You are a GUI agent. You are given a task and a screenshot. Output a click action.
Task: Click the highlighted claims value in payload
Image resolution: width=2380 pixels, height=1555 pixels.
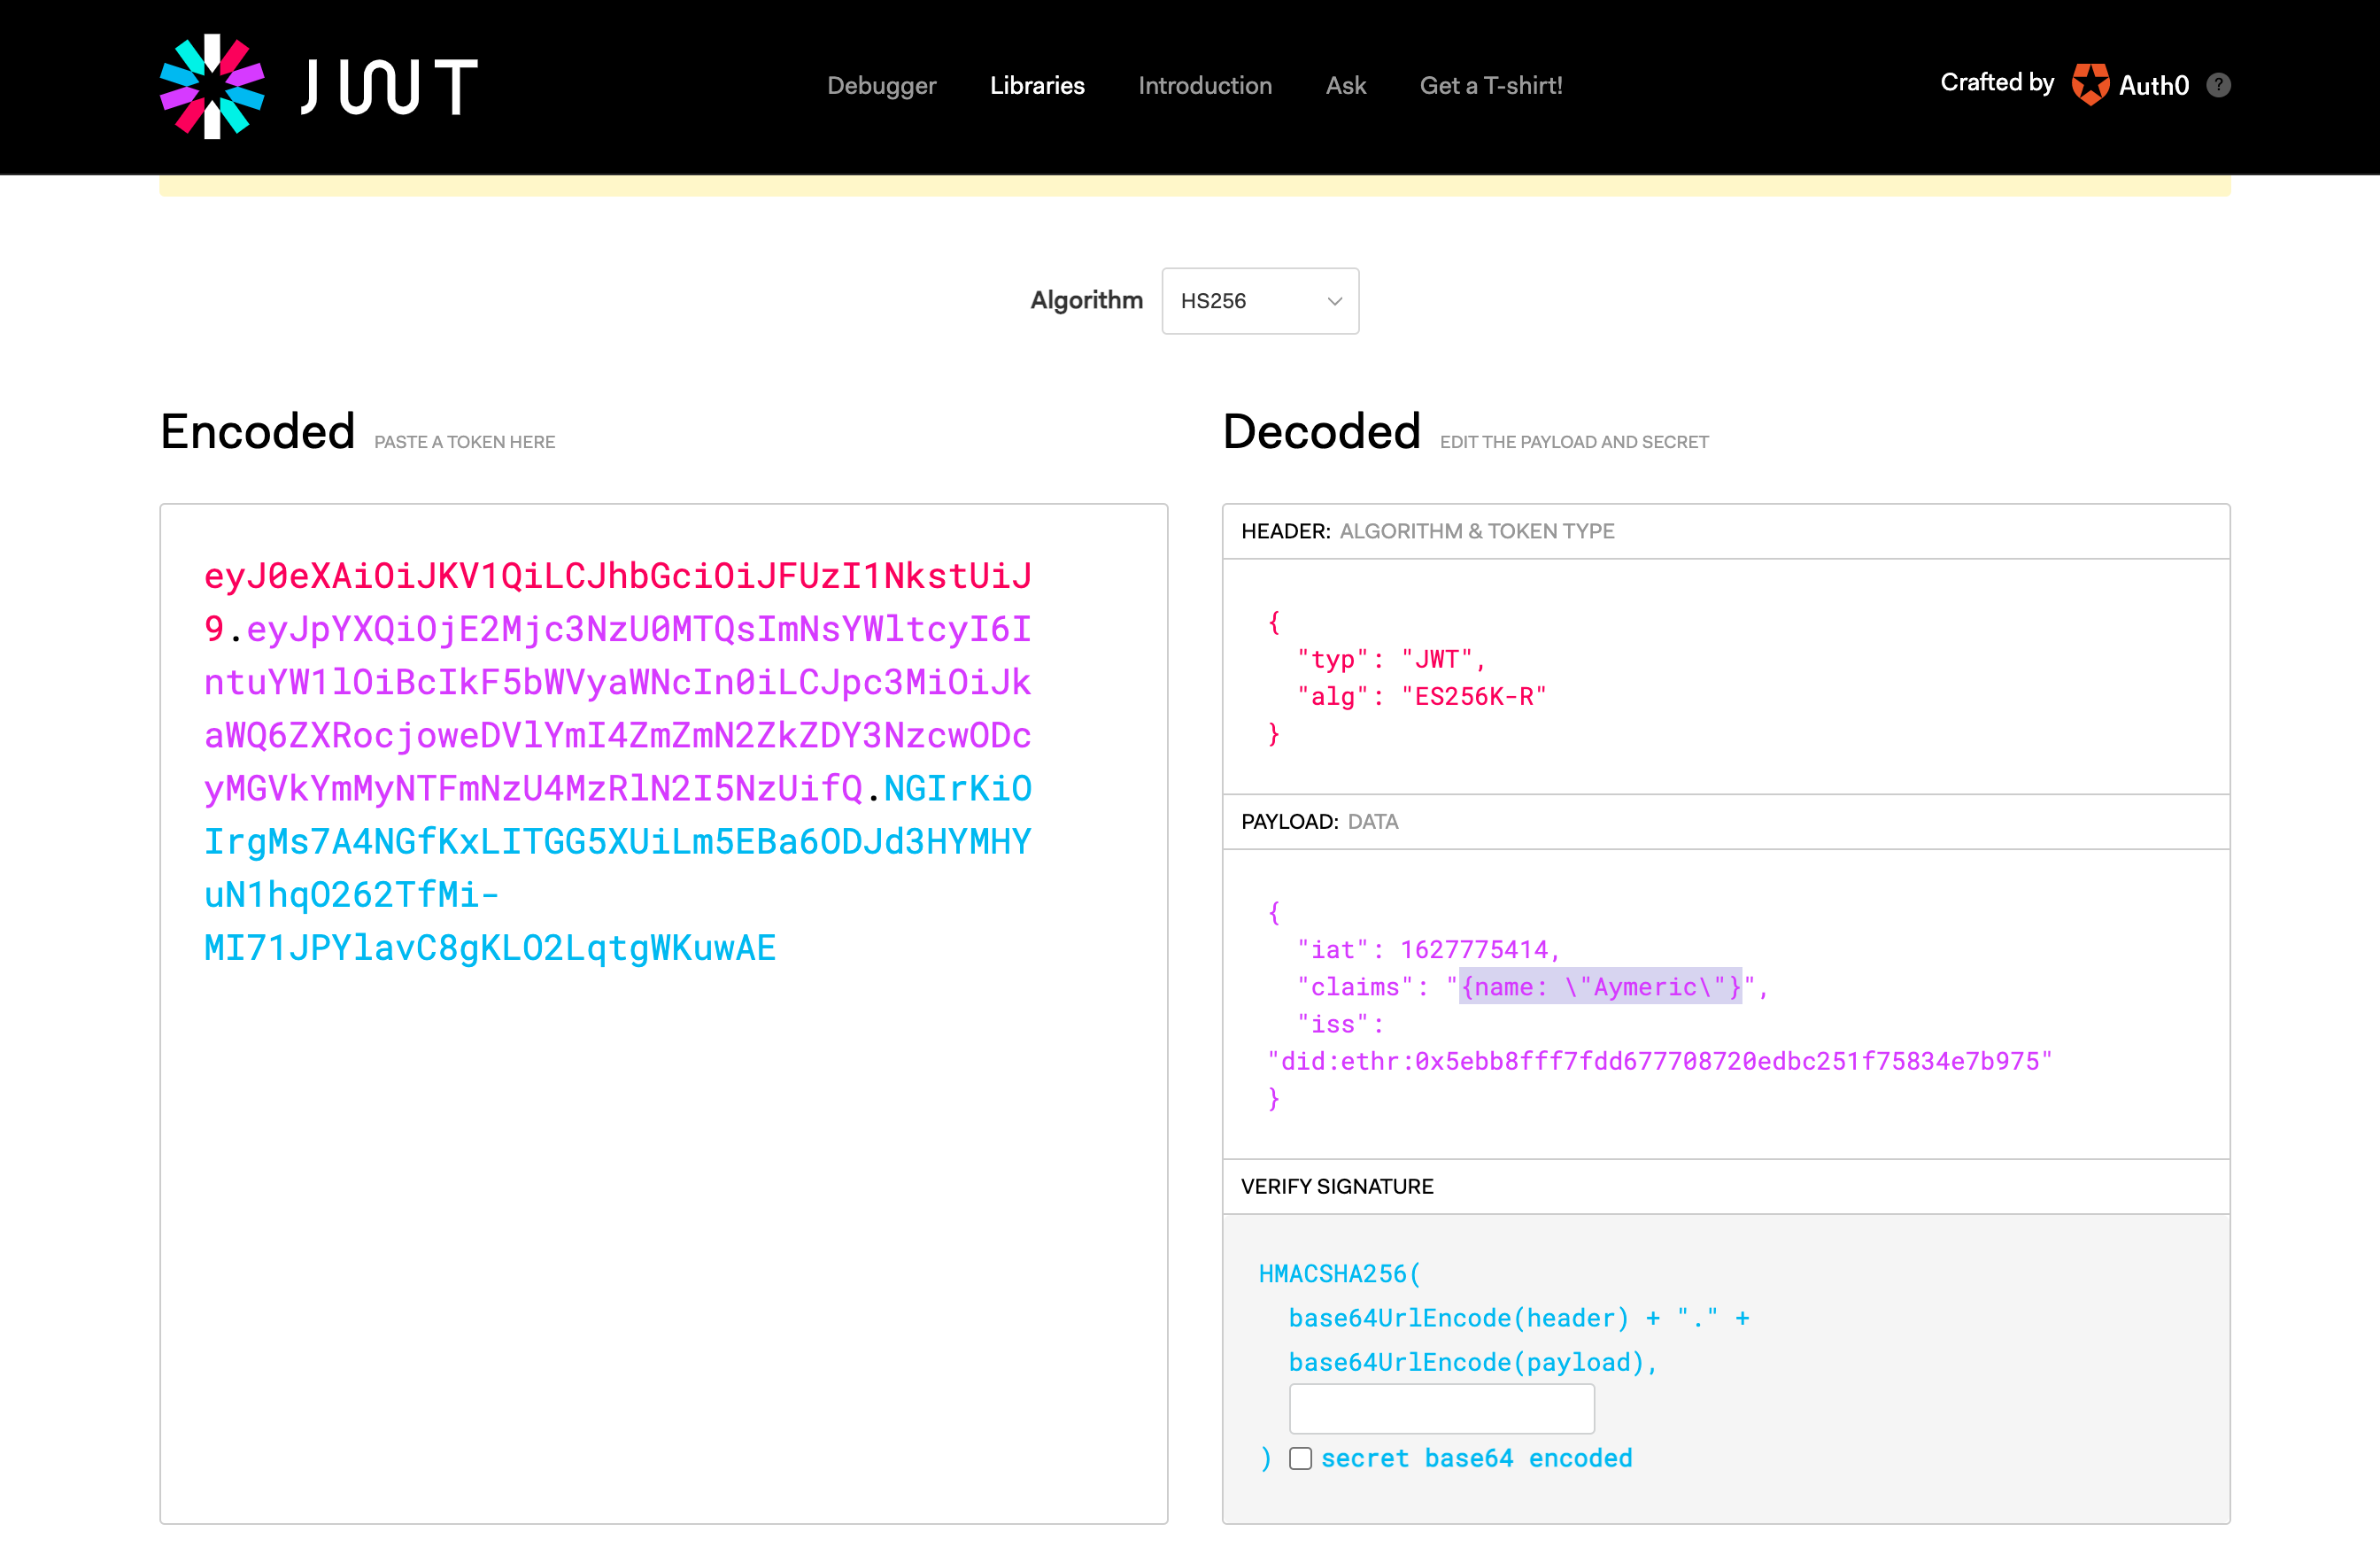(x=1600, y=987)
